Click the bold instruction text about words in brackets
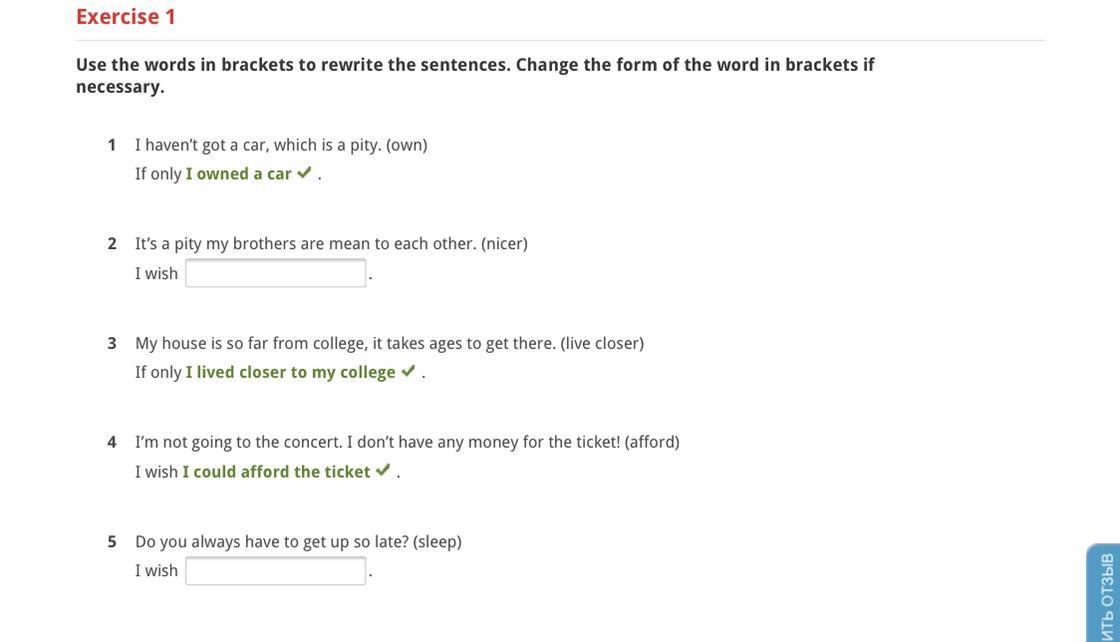This screenshot has height=642, width=1120. pos(475,76)
